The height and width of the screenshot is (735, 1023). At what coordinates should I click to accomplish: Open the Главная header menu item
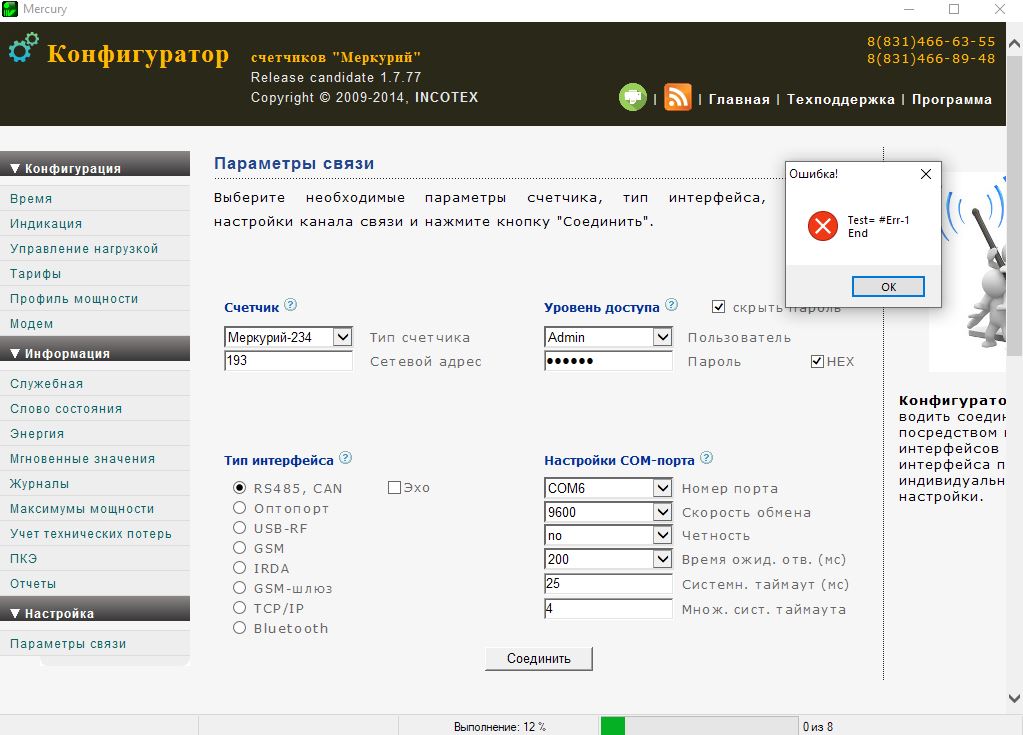click(x=739, y=100)
